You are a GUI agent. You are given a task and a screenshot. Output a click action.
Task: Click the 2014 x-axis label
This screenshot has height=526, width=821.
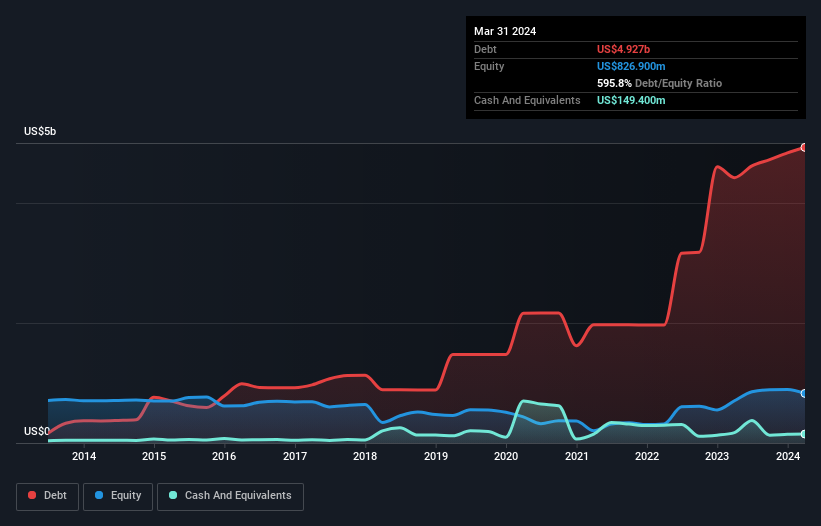[84, 456]
